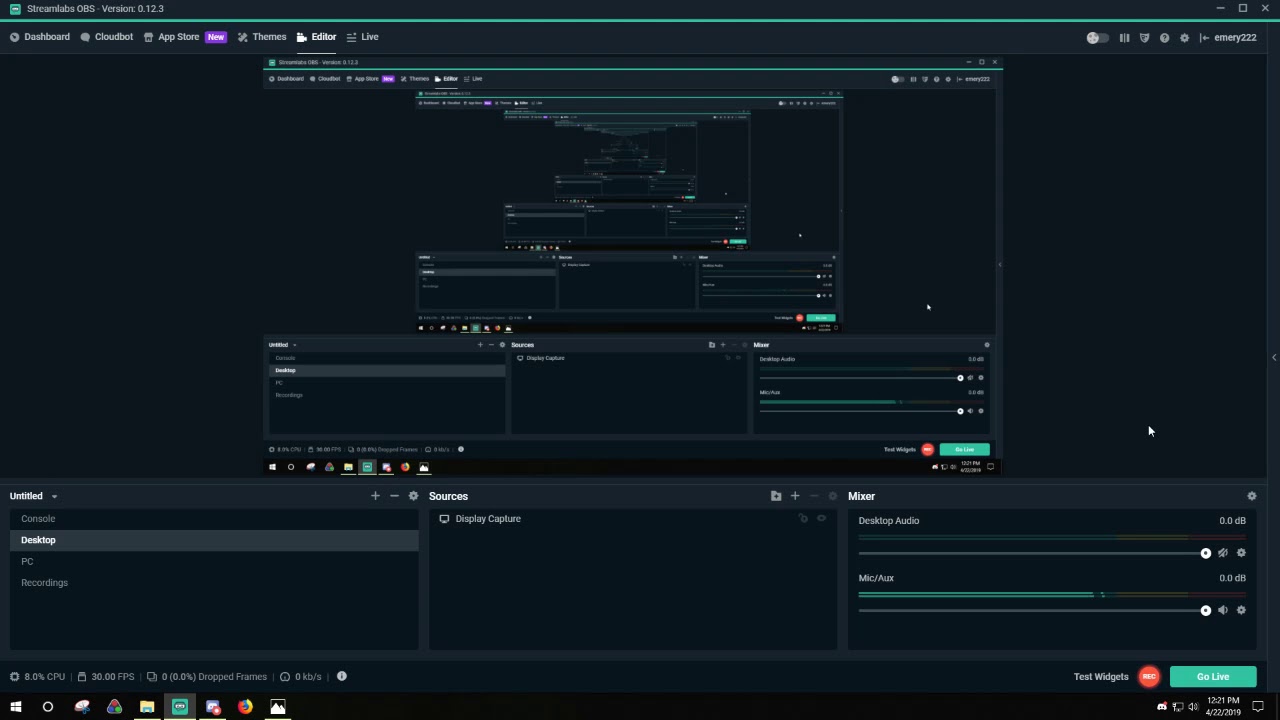Select the Recordings scene

[x=214, y=582]
